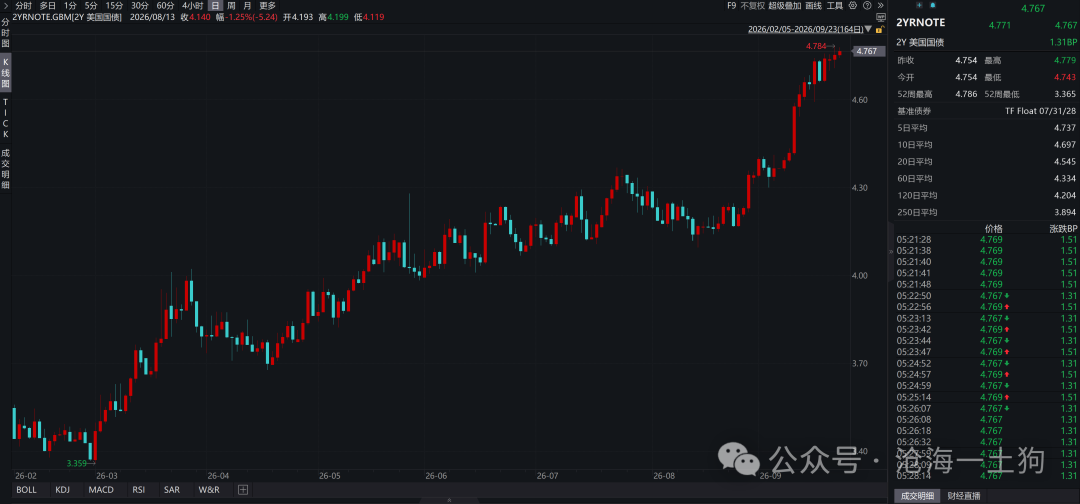
Task: Switch to 分时 period
Action: click(x=23, y=6)
